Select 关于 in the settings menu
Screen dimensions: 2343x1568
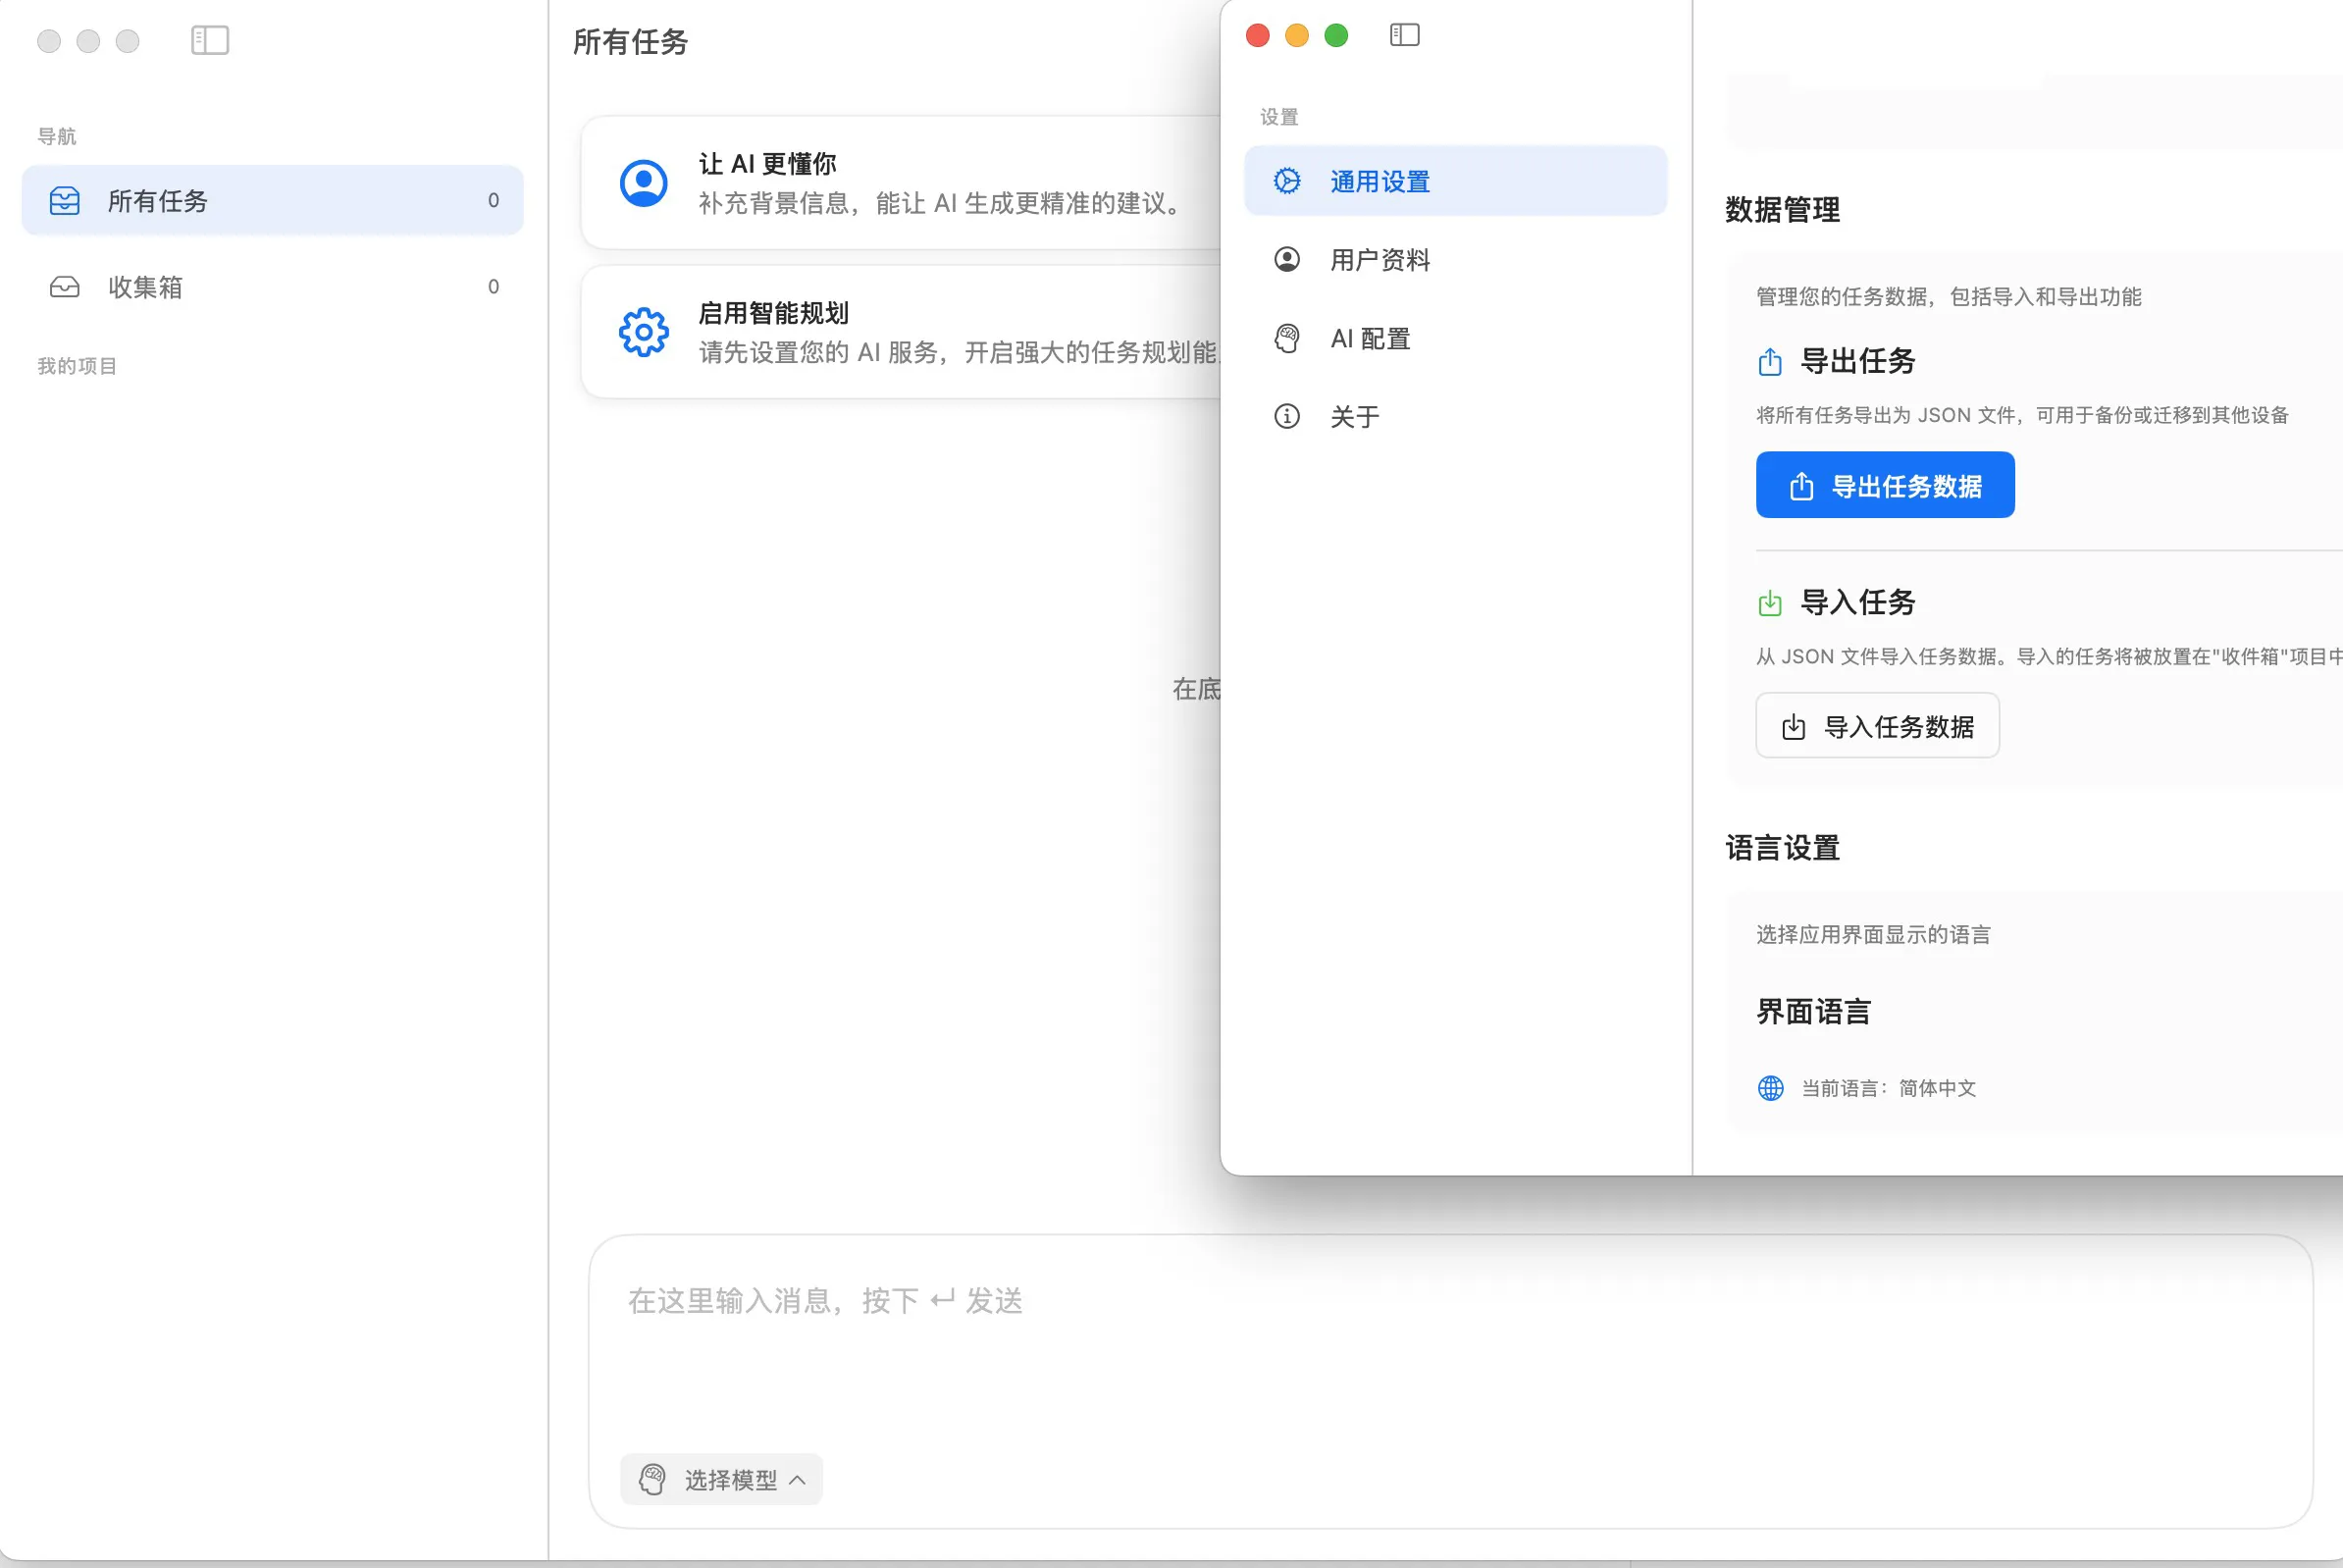1355,416
